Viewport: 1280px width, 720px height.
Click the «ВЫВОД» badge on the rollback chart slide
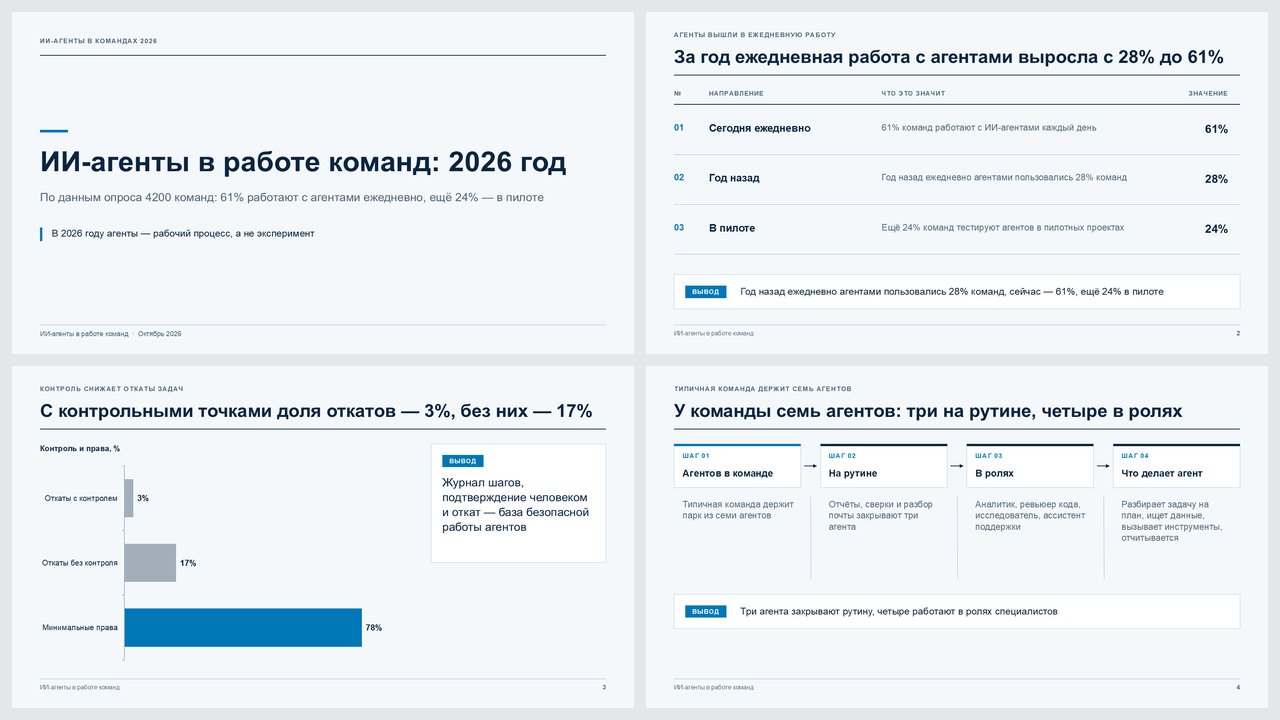coord(463,461)
